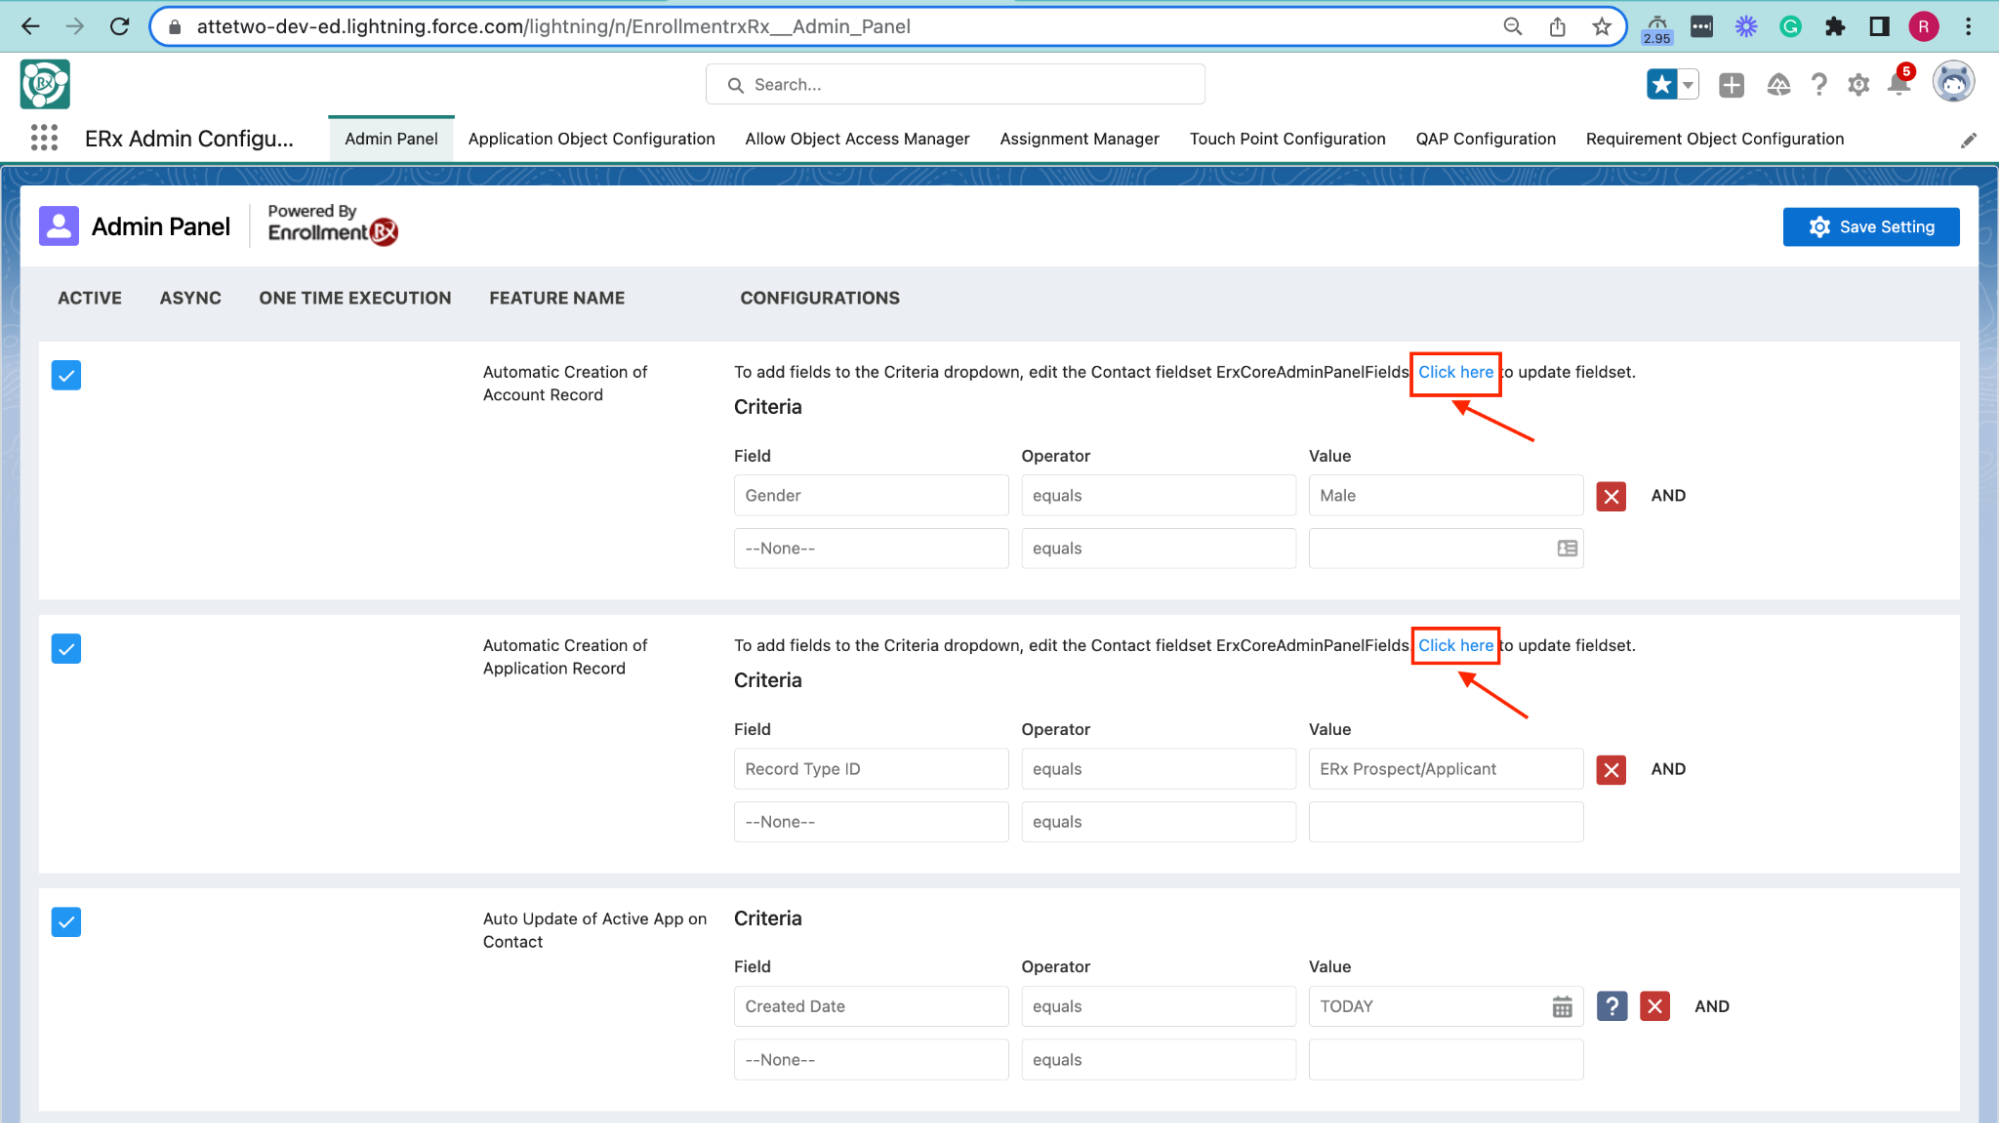Uncheck Active for Automatic Creation of Account Record
The image size is (1999, 1124).
pyautogui.click(x=66, y=375)
